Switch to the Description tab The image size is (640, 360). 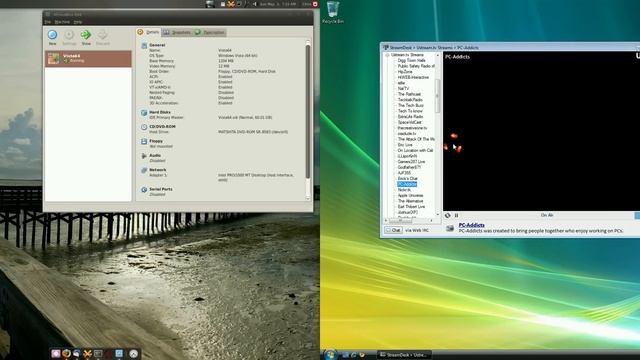pos(210,32)
